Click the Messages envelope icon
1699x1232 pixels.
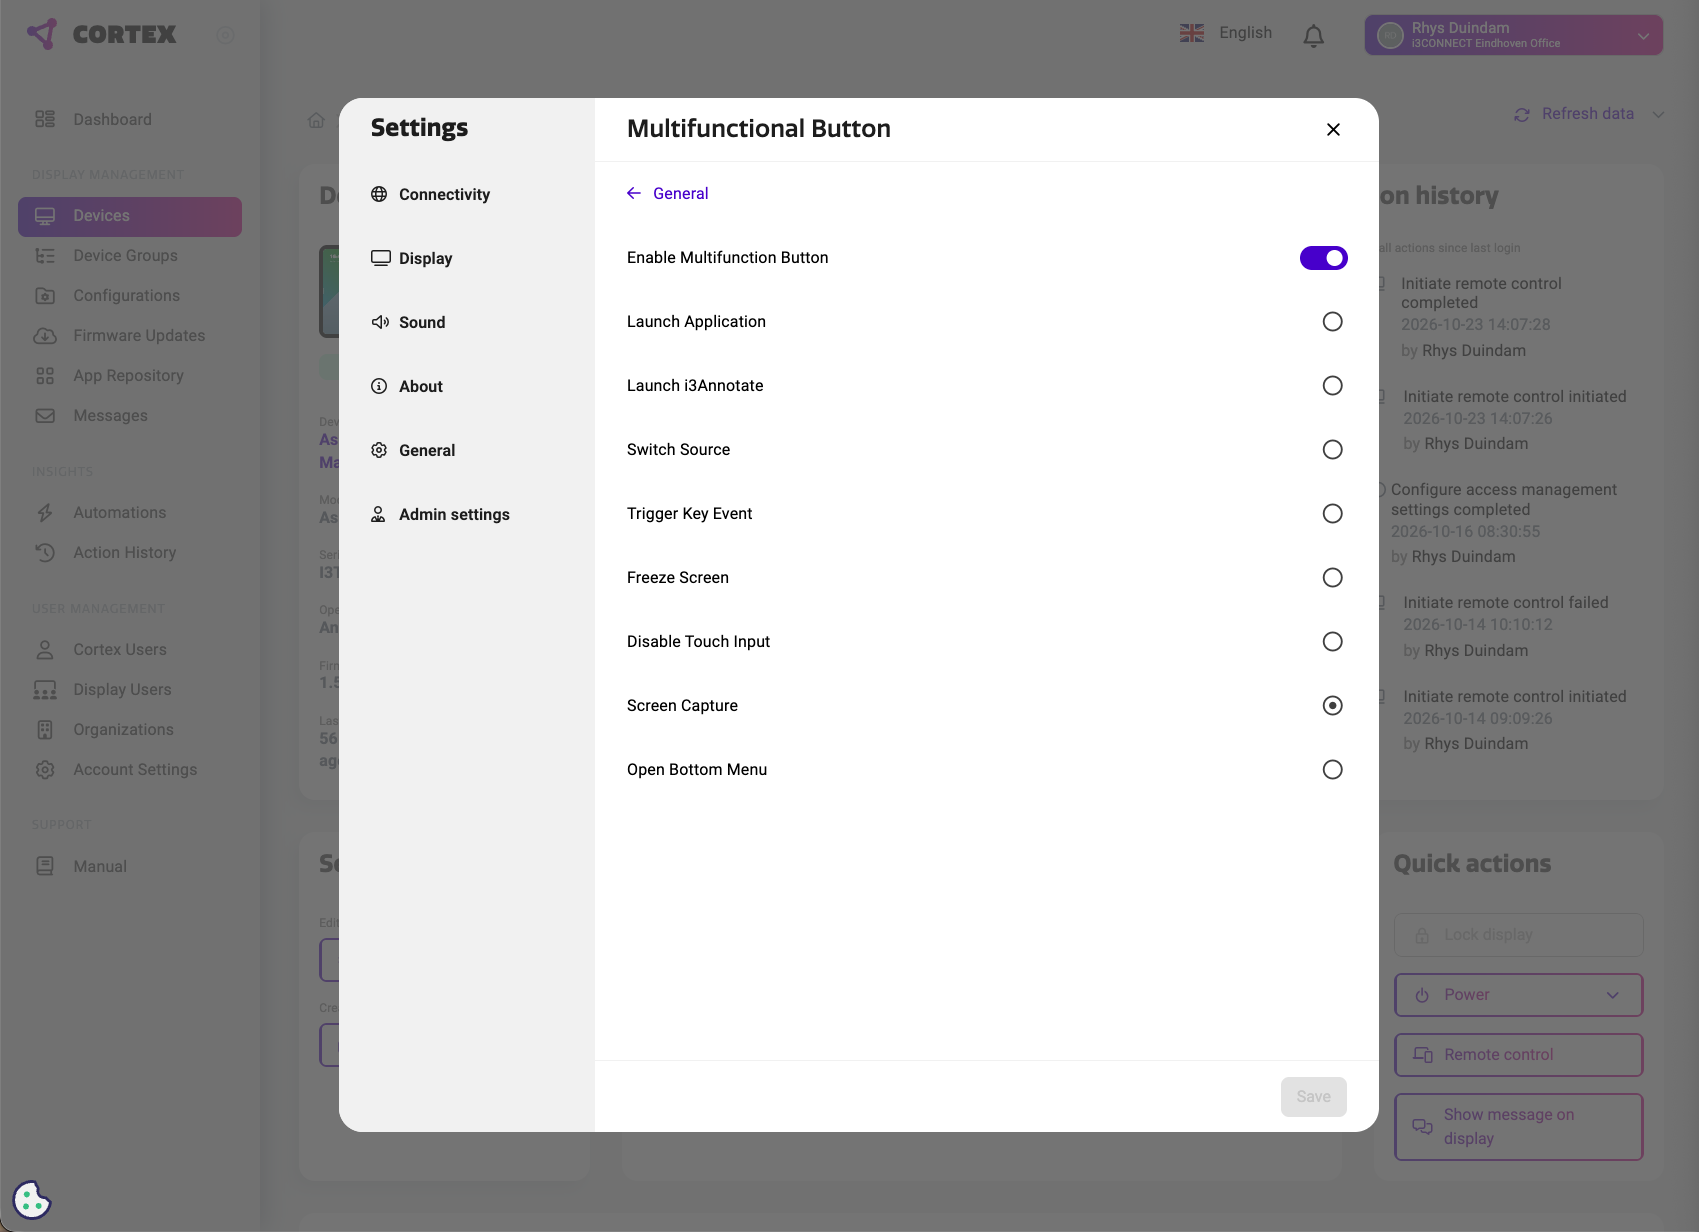(x=45, y=416)
